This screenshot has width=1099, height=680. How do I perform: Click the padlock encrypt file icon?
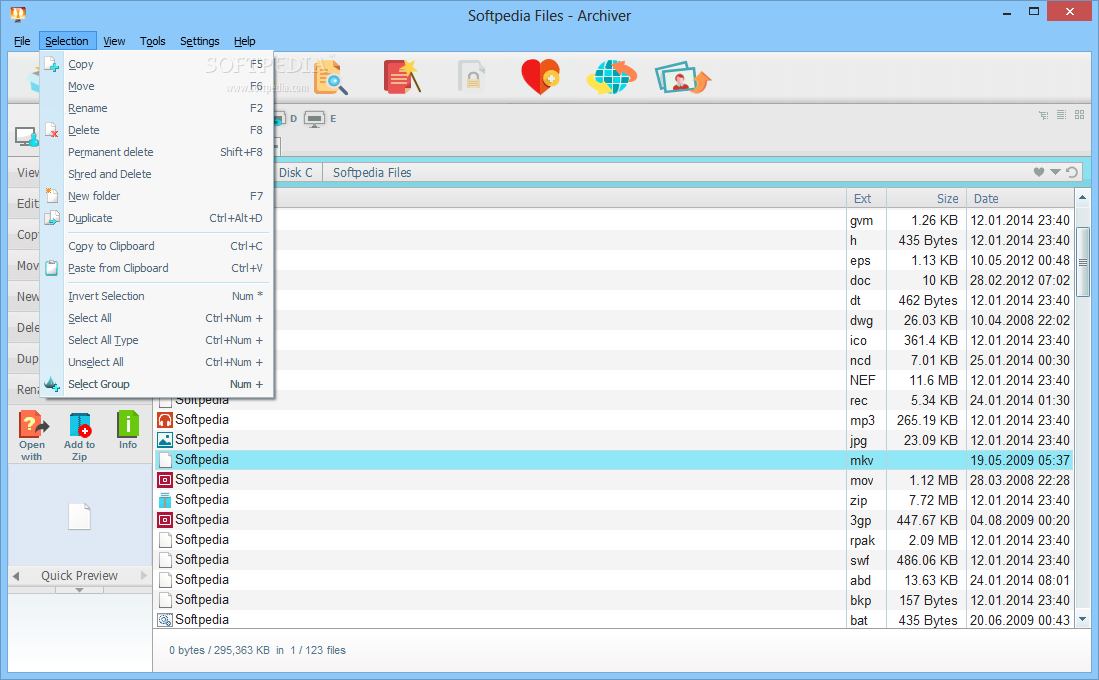(472, 76)
